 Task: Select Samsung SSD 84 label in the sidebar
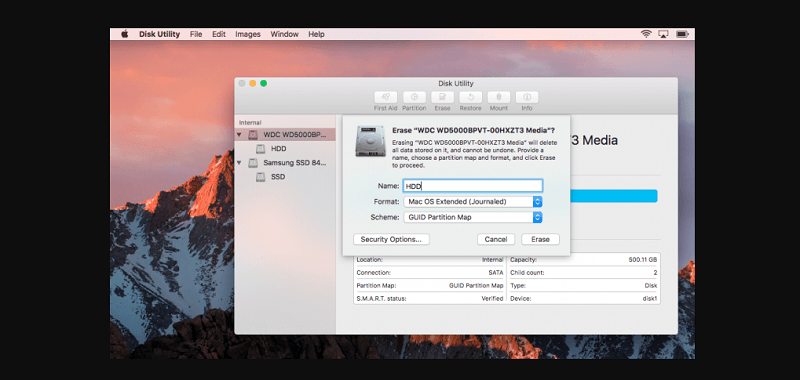295,163
